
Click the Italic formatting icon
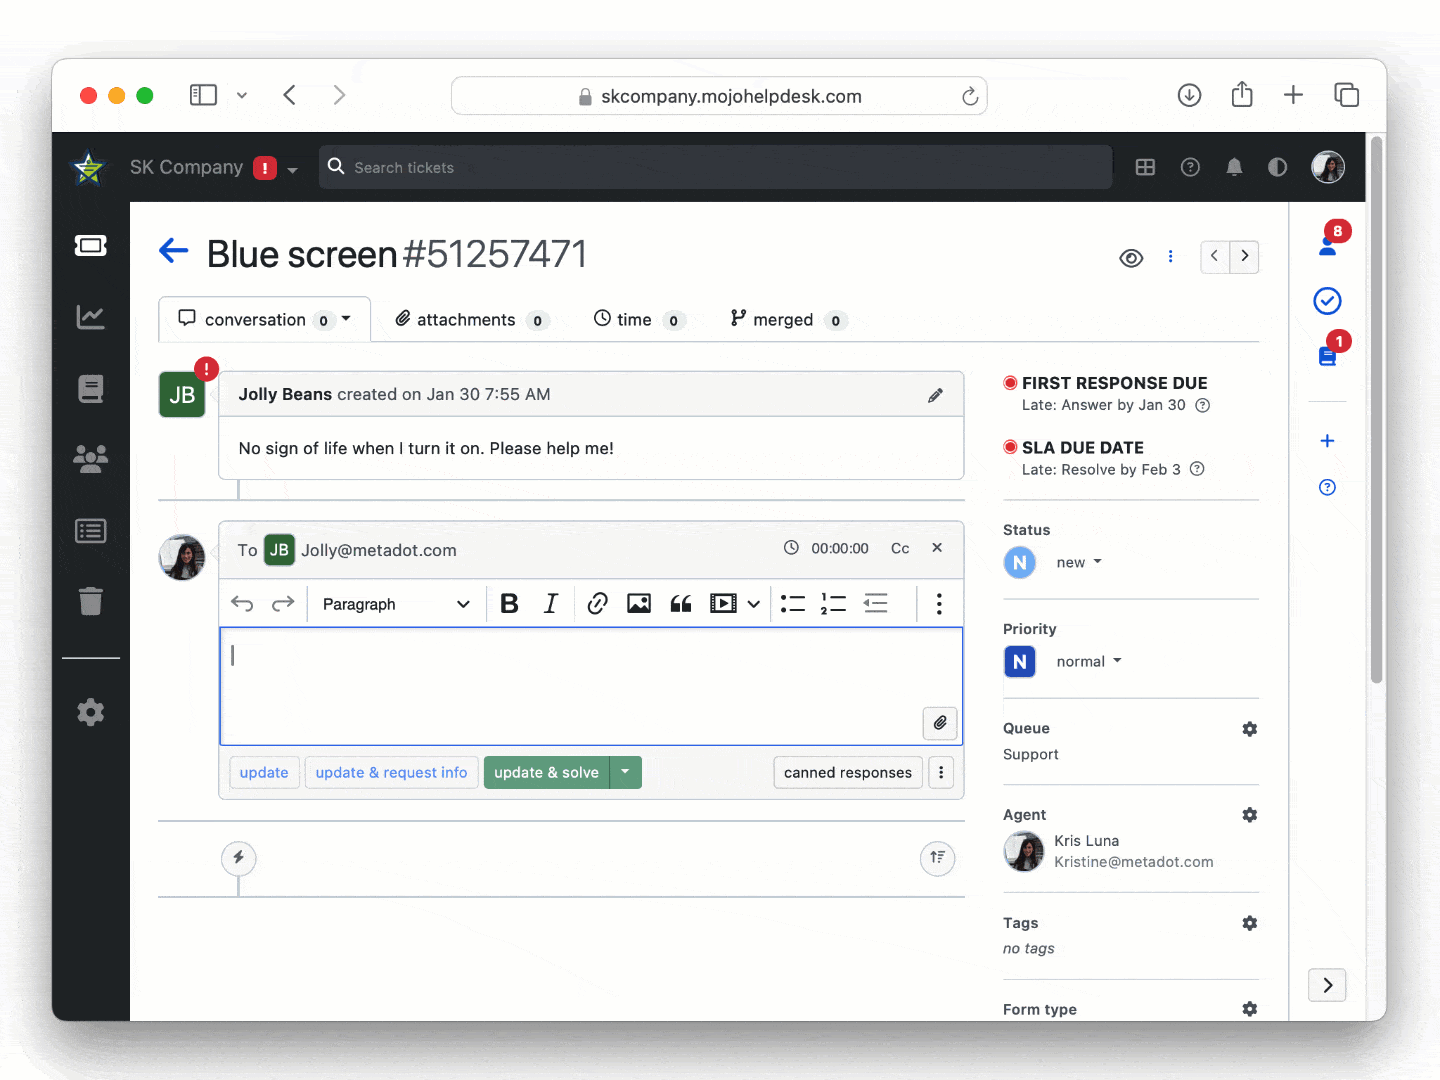[x=551, y=604]
